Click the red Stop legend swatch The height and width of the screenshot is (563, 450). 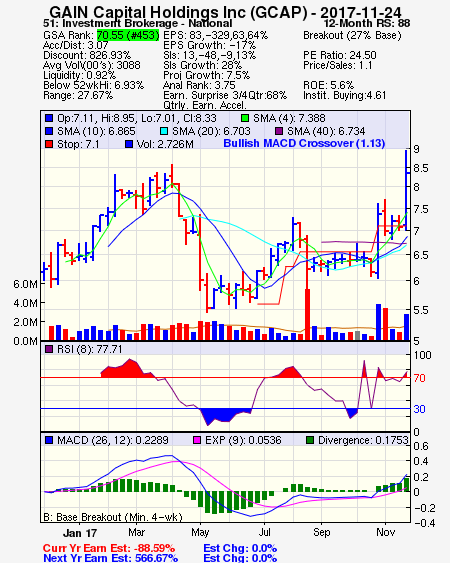click(49, 144)
